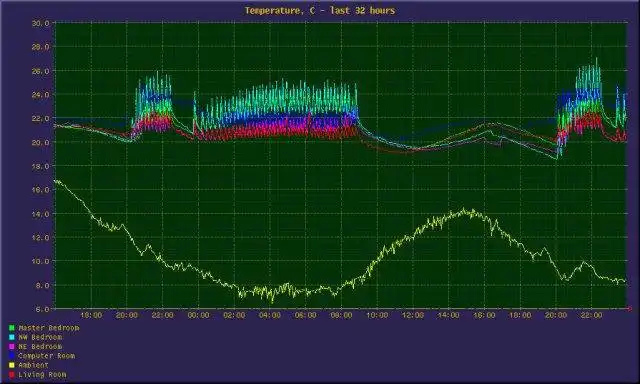Click the green Master Bedroom legend swatch
The width and height of the screenshot is (640, 384).
coord(11,328)
